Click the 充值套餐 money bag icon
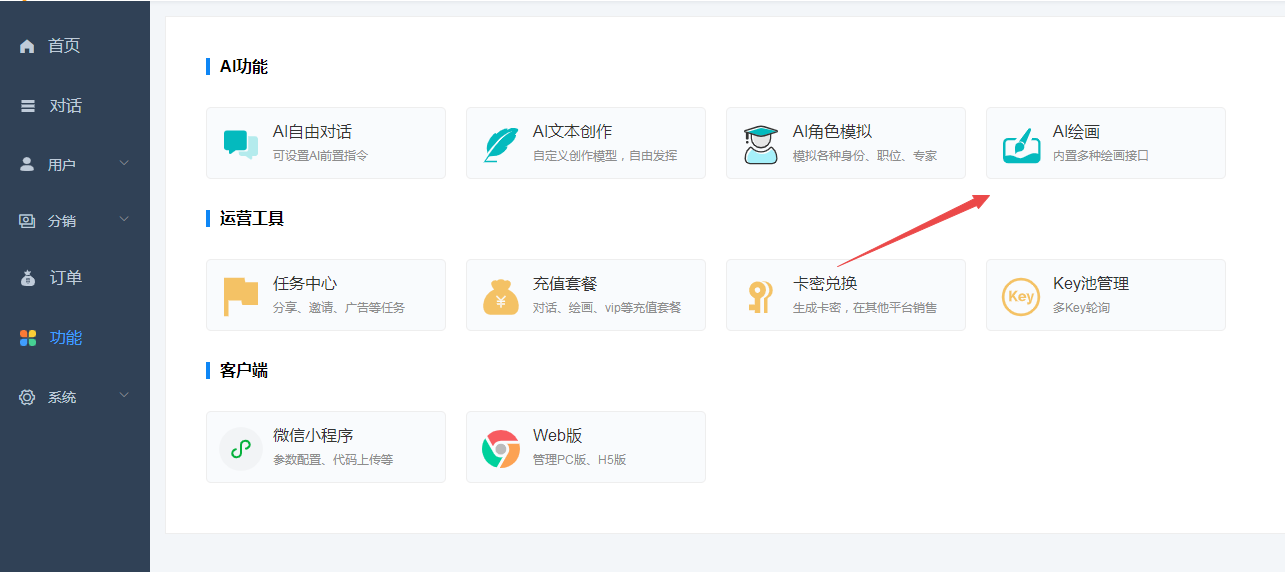1285x572 pixels. tap(501, 296)
